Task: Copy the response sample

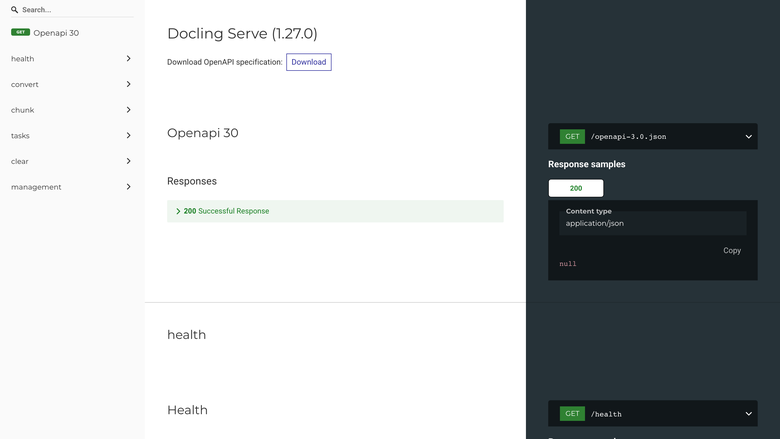Action: pos(732,251)
